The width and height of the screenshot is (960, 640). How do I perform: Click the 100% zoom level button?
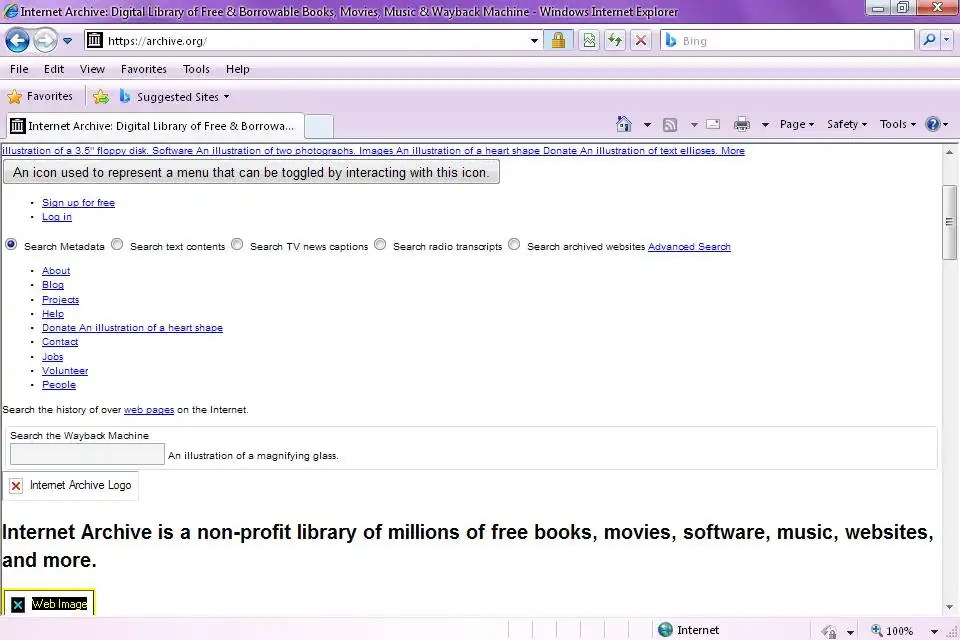click(x=893, y=630)
